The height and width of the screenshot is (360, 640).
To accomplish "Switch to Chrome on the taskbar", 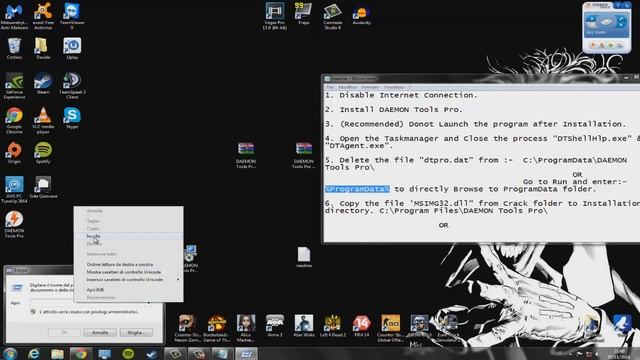I will (x=81, y=353).
